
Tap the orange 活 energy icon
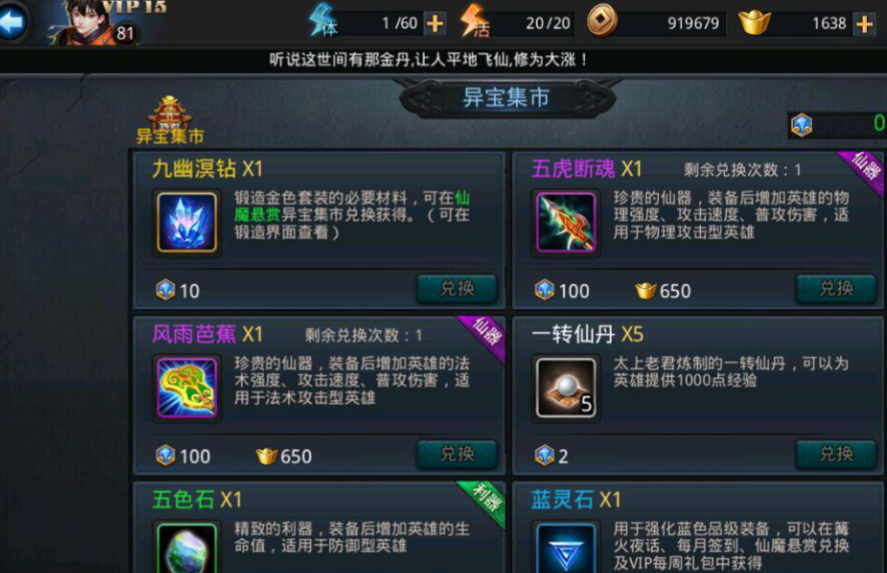click(x=474, y=21)
